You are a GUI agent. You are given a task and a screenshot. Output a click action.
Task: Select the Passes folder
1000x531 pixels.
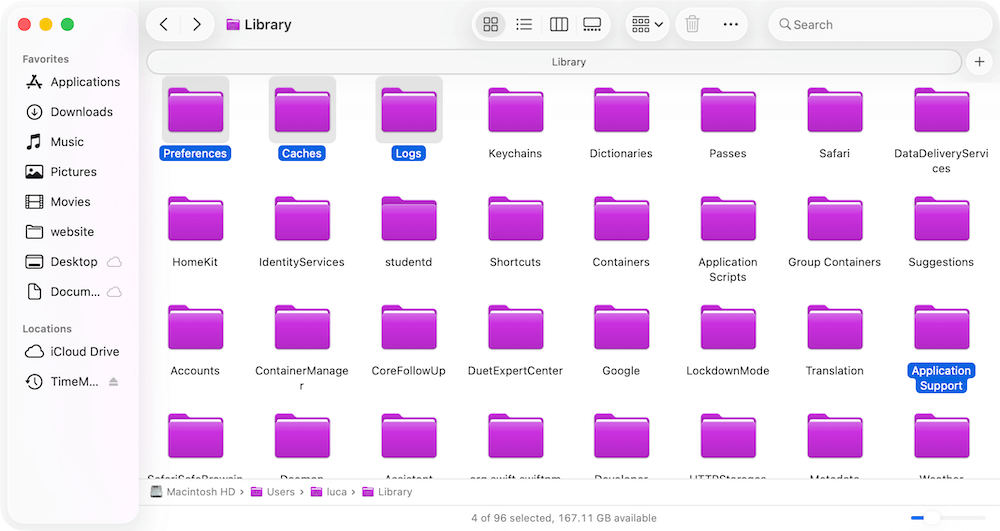[x=728, y=121]
